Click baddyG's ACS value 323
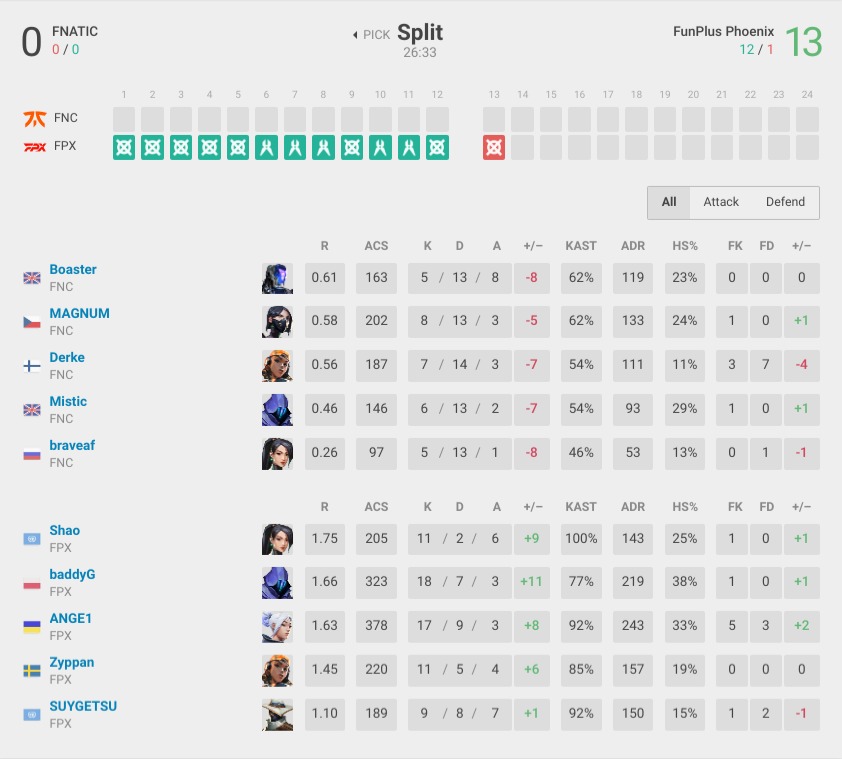 [376, 582]
